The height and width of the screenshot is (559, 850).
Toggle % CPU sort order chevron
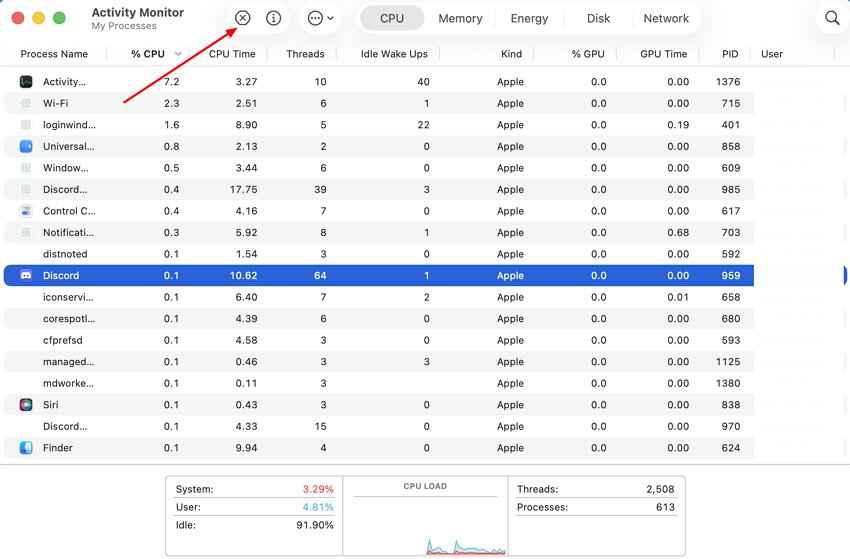click(x=178, y=54)
